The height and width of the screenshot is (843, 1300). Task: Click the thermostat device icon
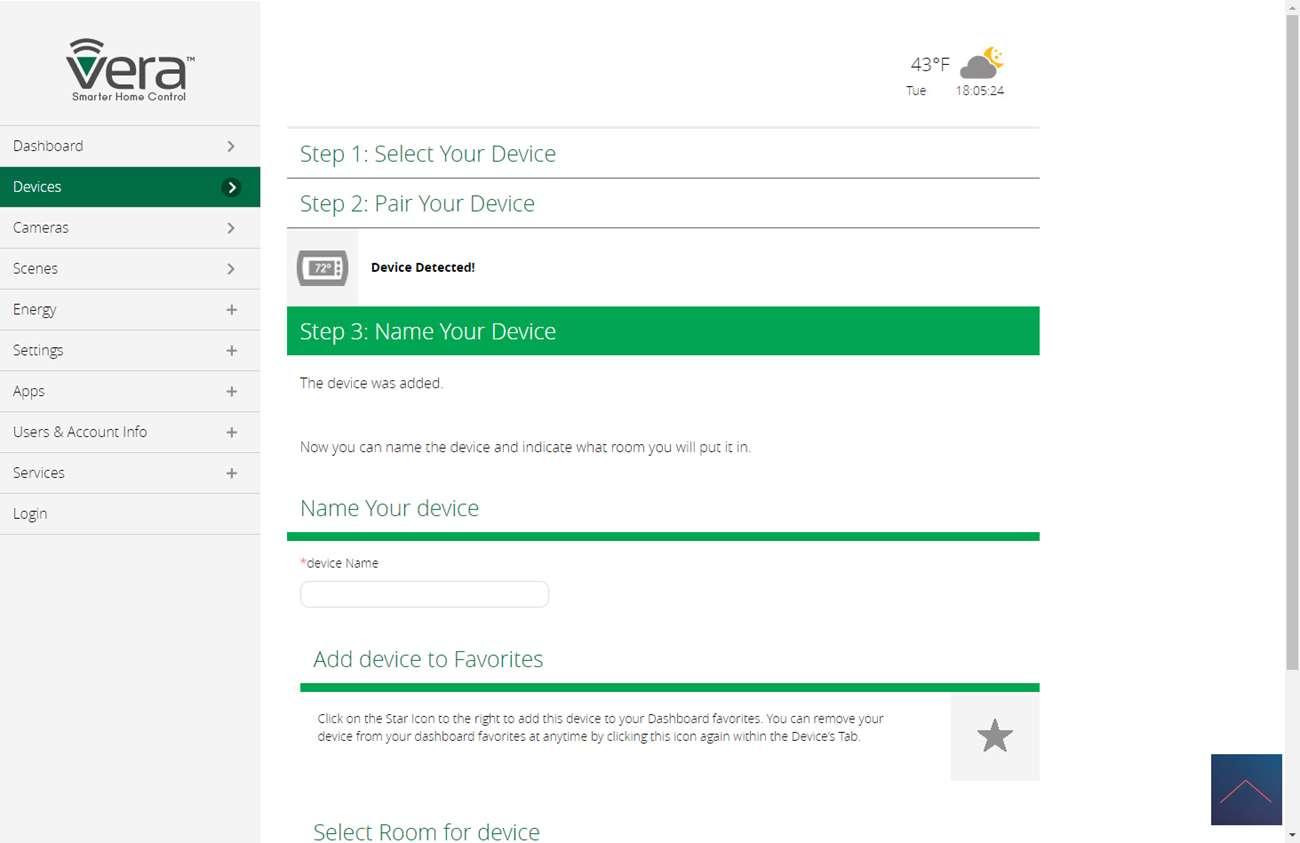click(322, 268)
